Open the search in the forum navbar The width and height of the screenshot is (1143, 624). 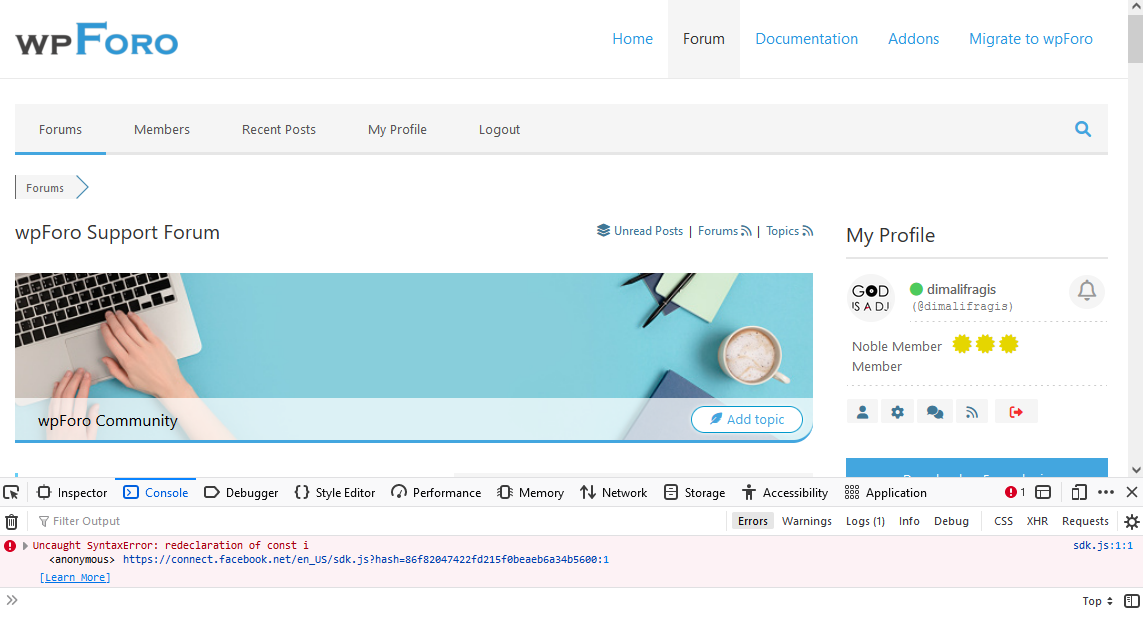[1082, 129]
